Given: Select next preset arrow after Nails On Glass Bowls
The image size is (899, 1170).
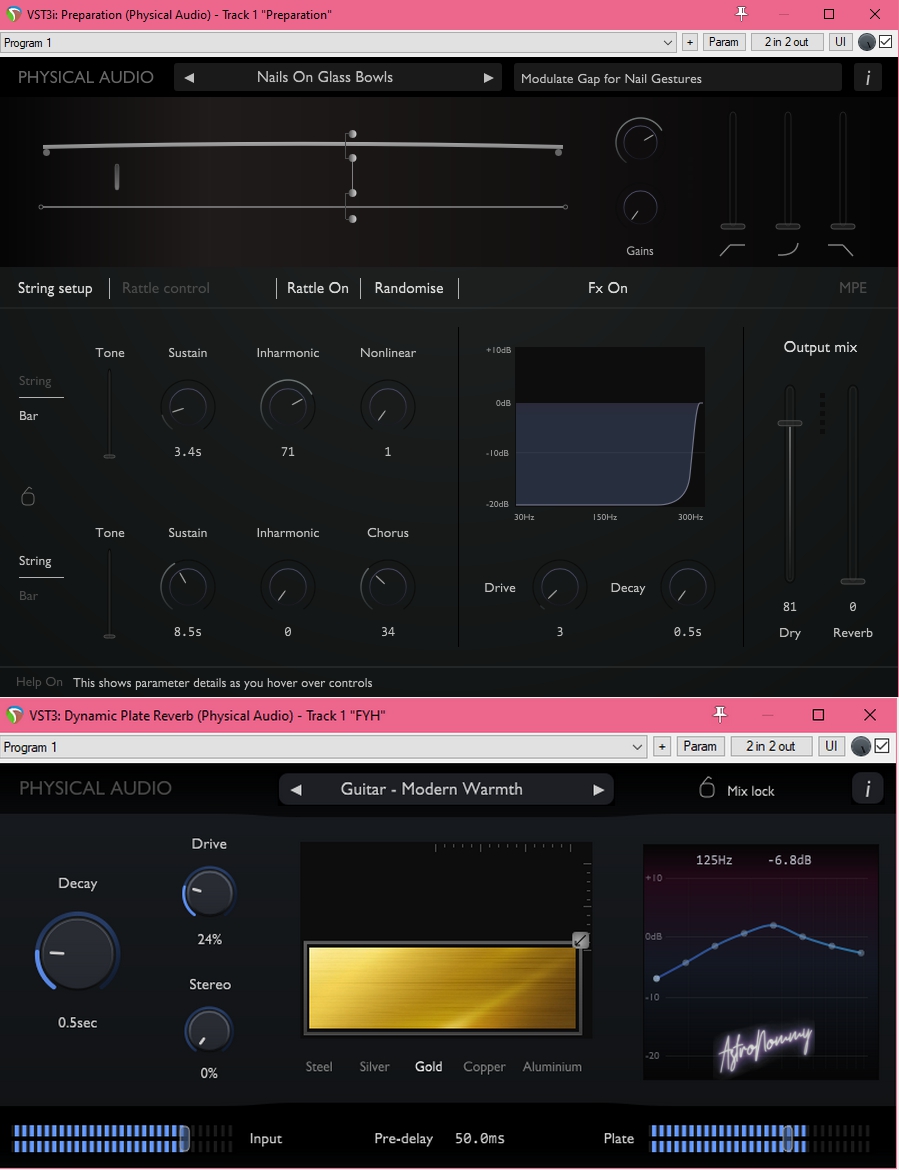Looking at the screenshot, I should click(488, 78).
